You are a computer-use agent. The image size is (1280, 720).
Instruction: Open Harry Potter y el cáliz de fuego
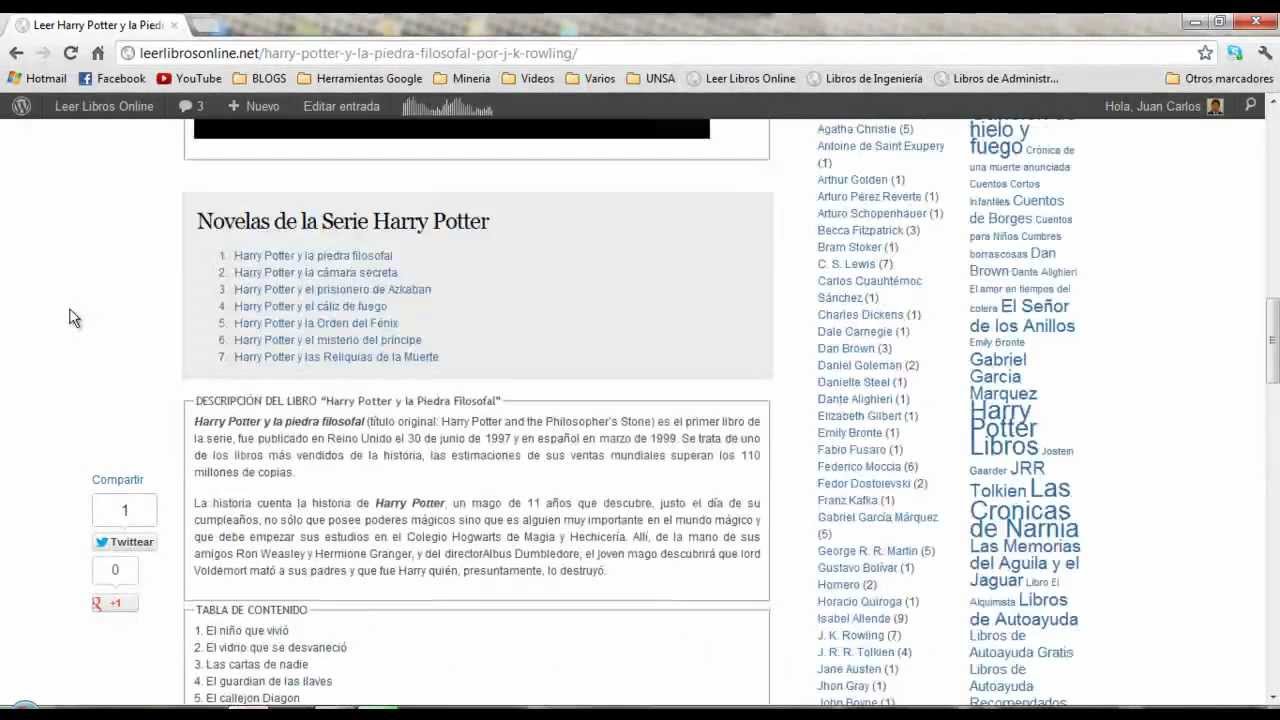(310, 307)
